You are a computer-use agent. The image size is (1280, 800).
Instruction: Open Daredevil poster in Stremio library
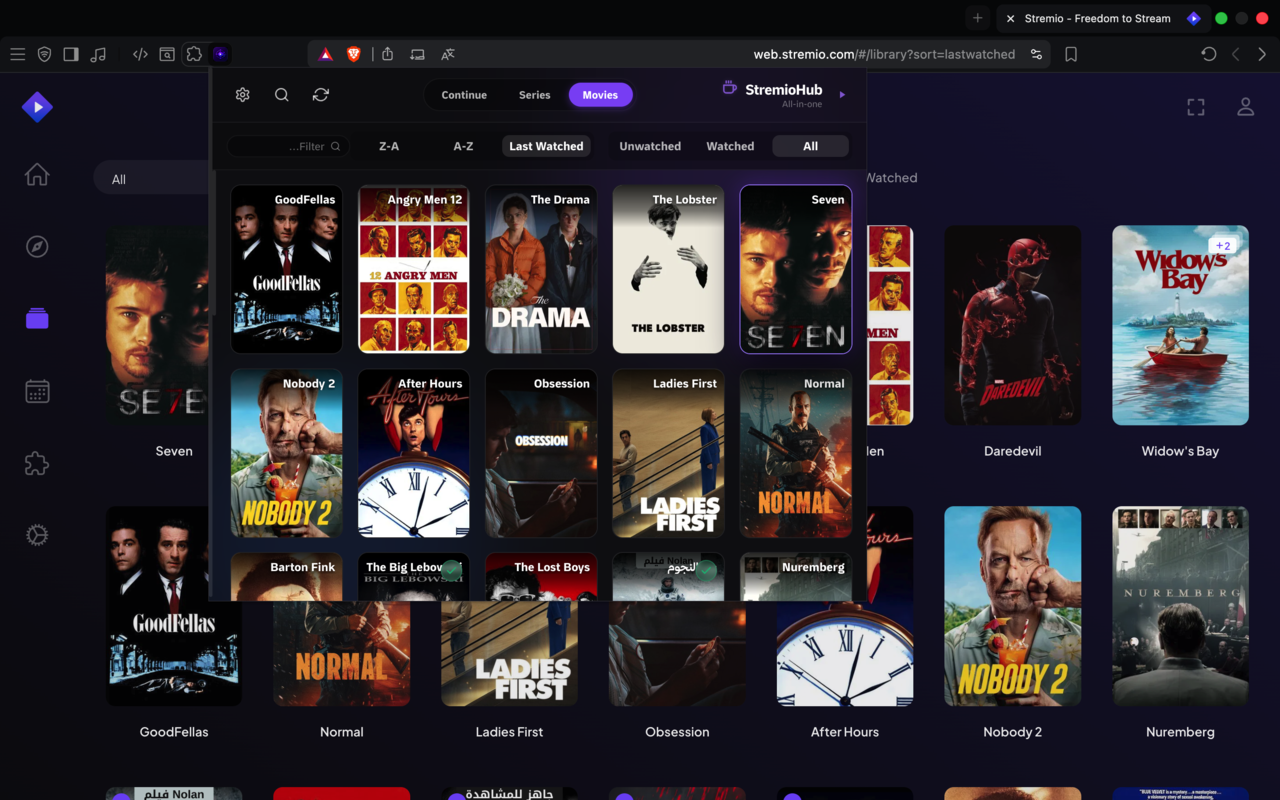click(x=1013, y=325)
